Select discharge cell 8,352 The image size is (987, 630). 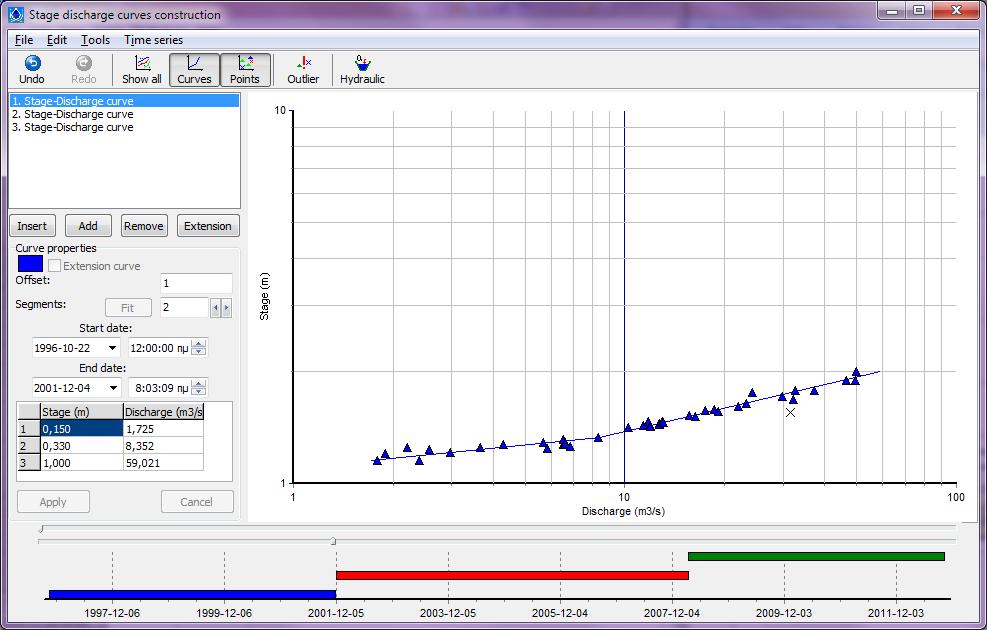[x=164, y=446]
